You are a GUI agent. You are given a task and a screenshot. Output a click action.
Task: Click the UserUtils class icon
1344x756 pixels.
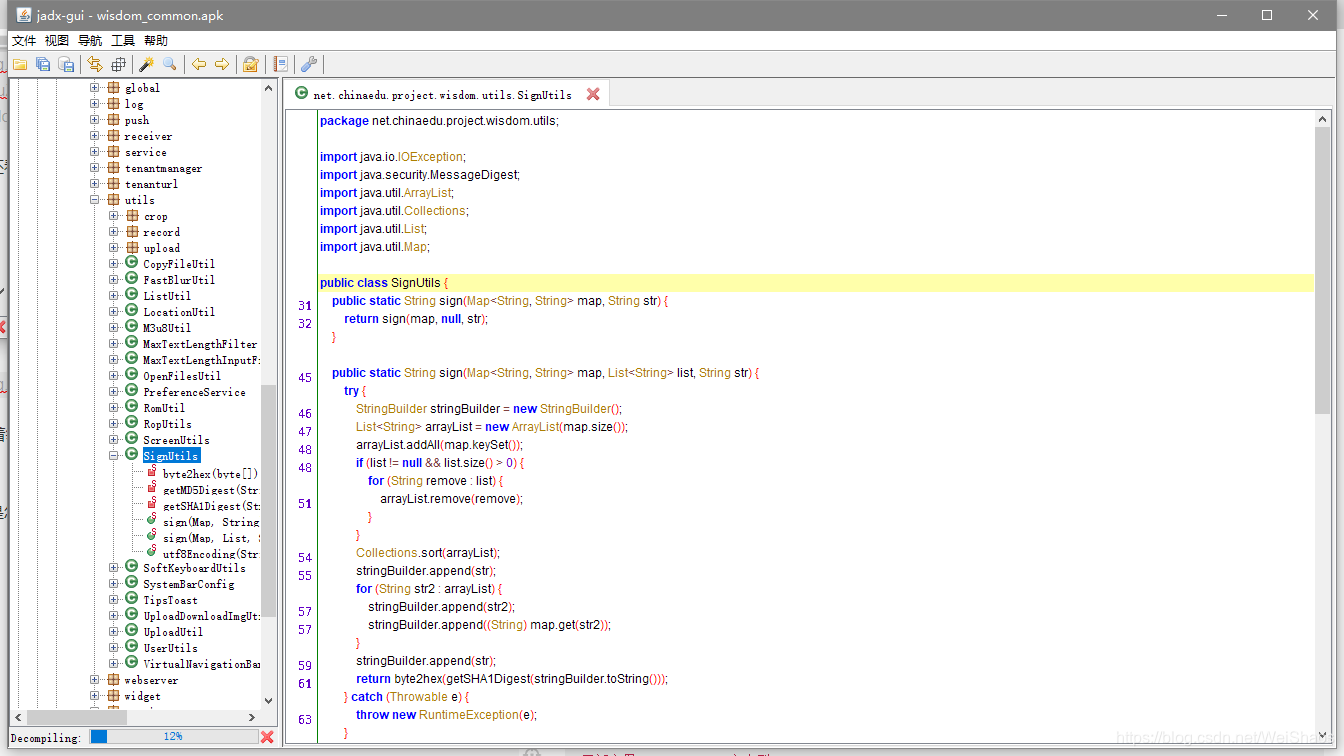tap(131, 647)
